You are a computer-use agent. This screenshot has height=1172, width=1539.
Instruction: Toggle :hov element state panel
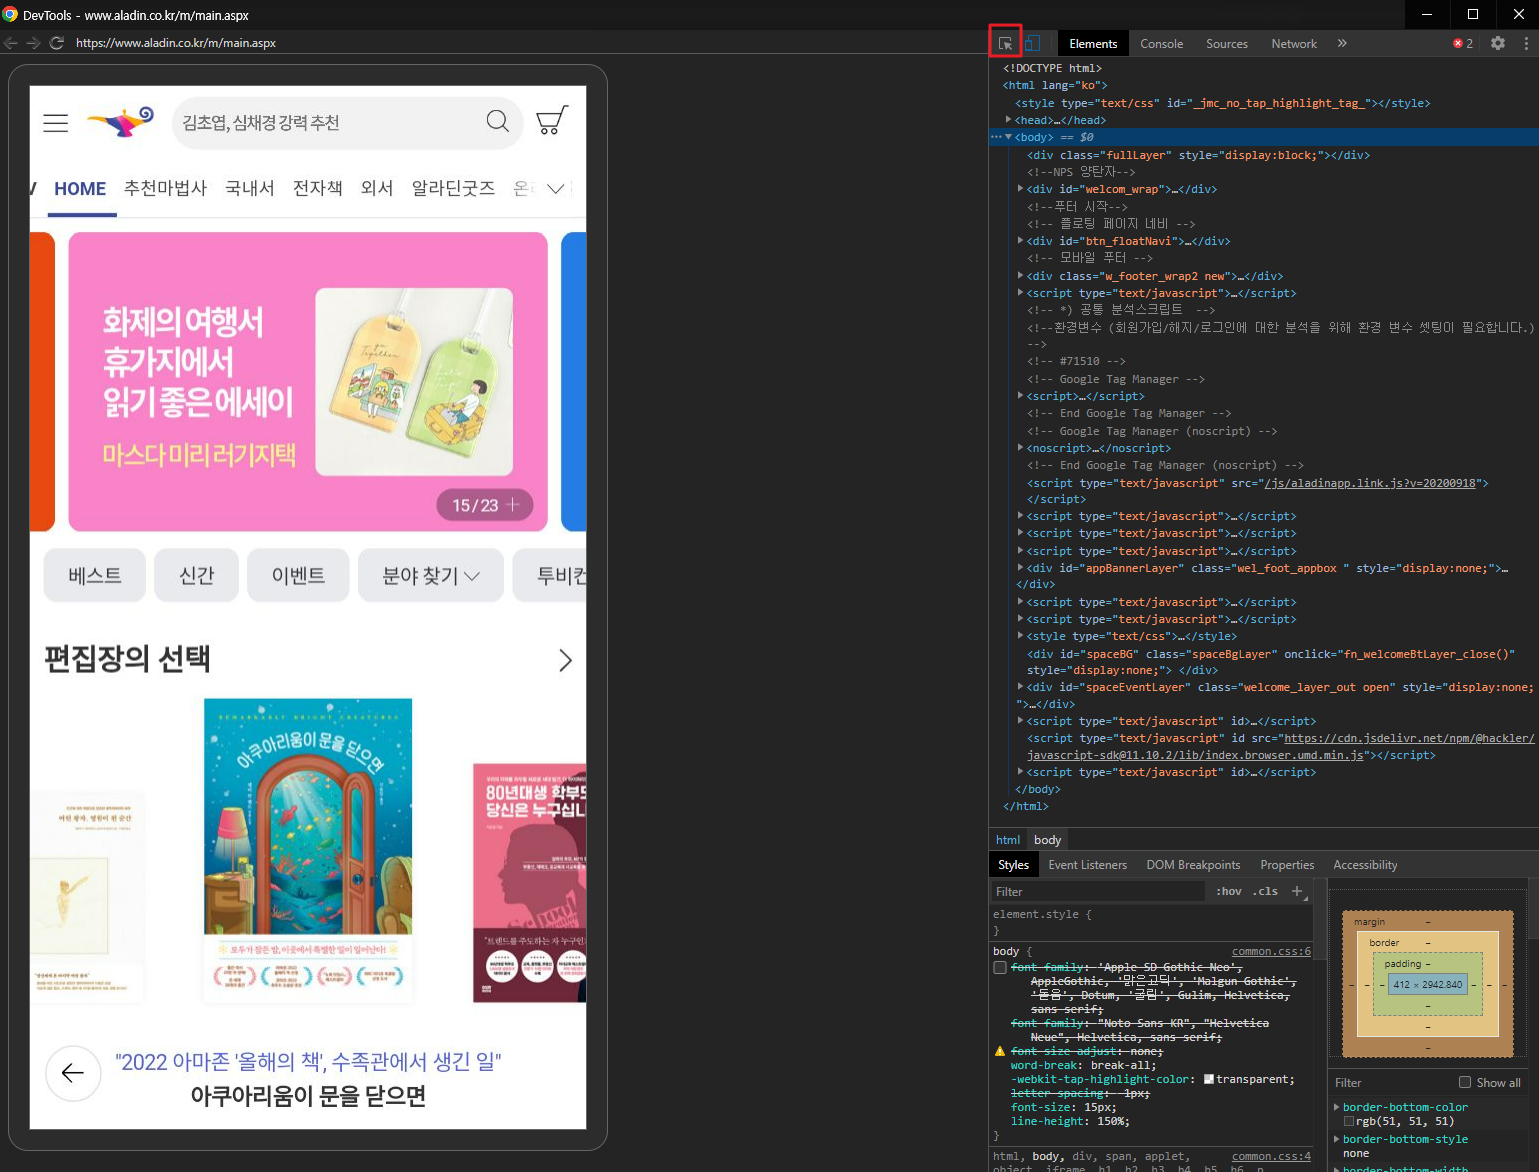coord(1229,891)
